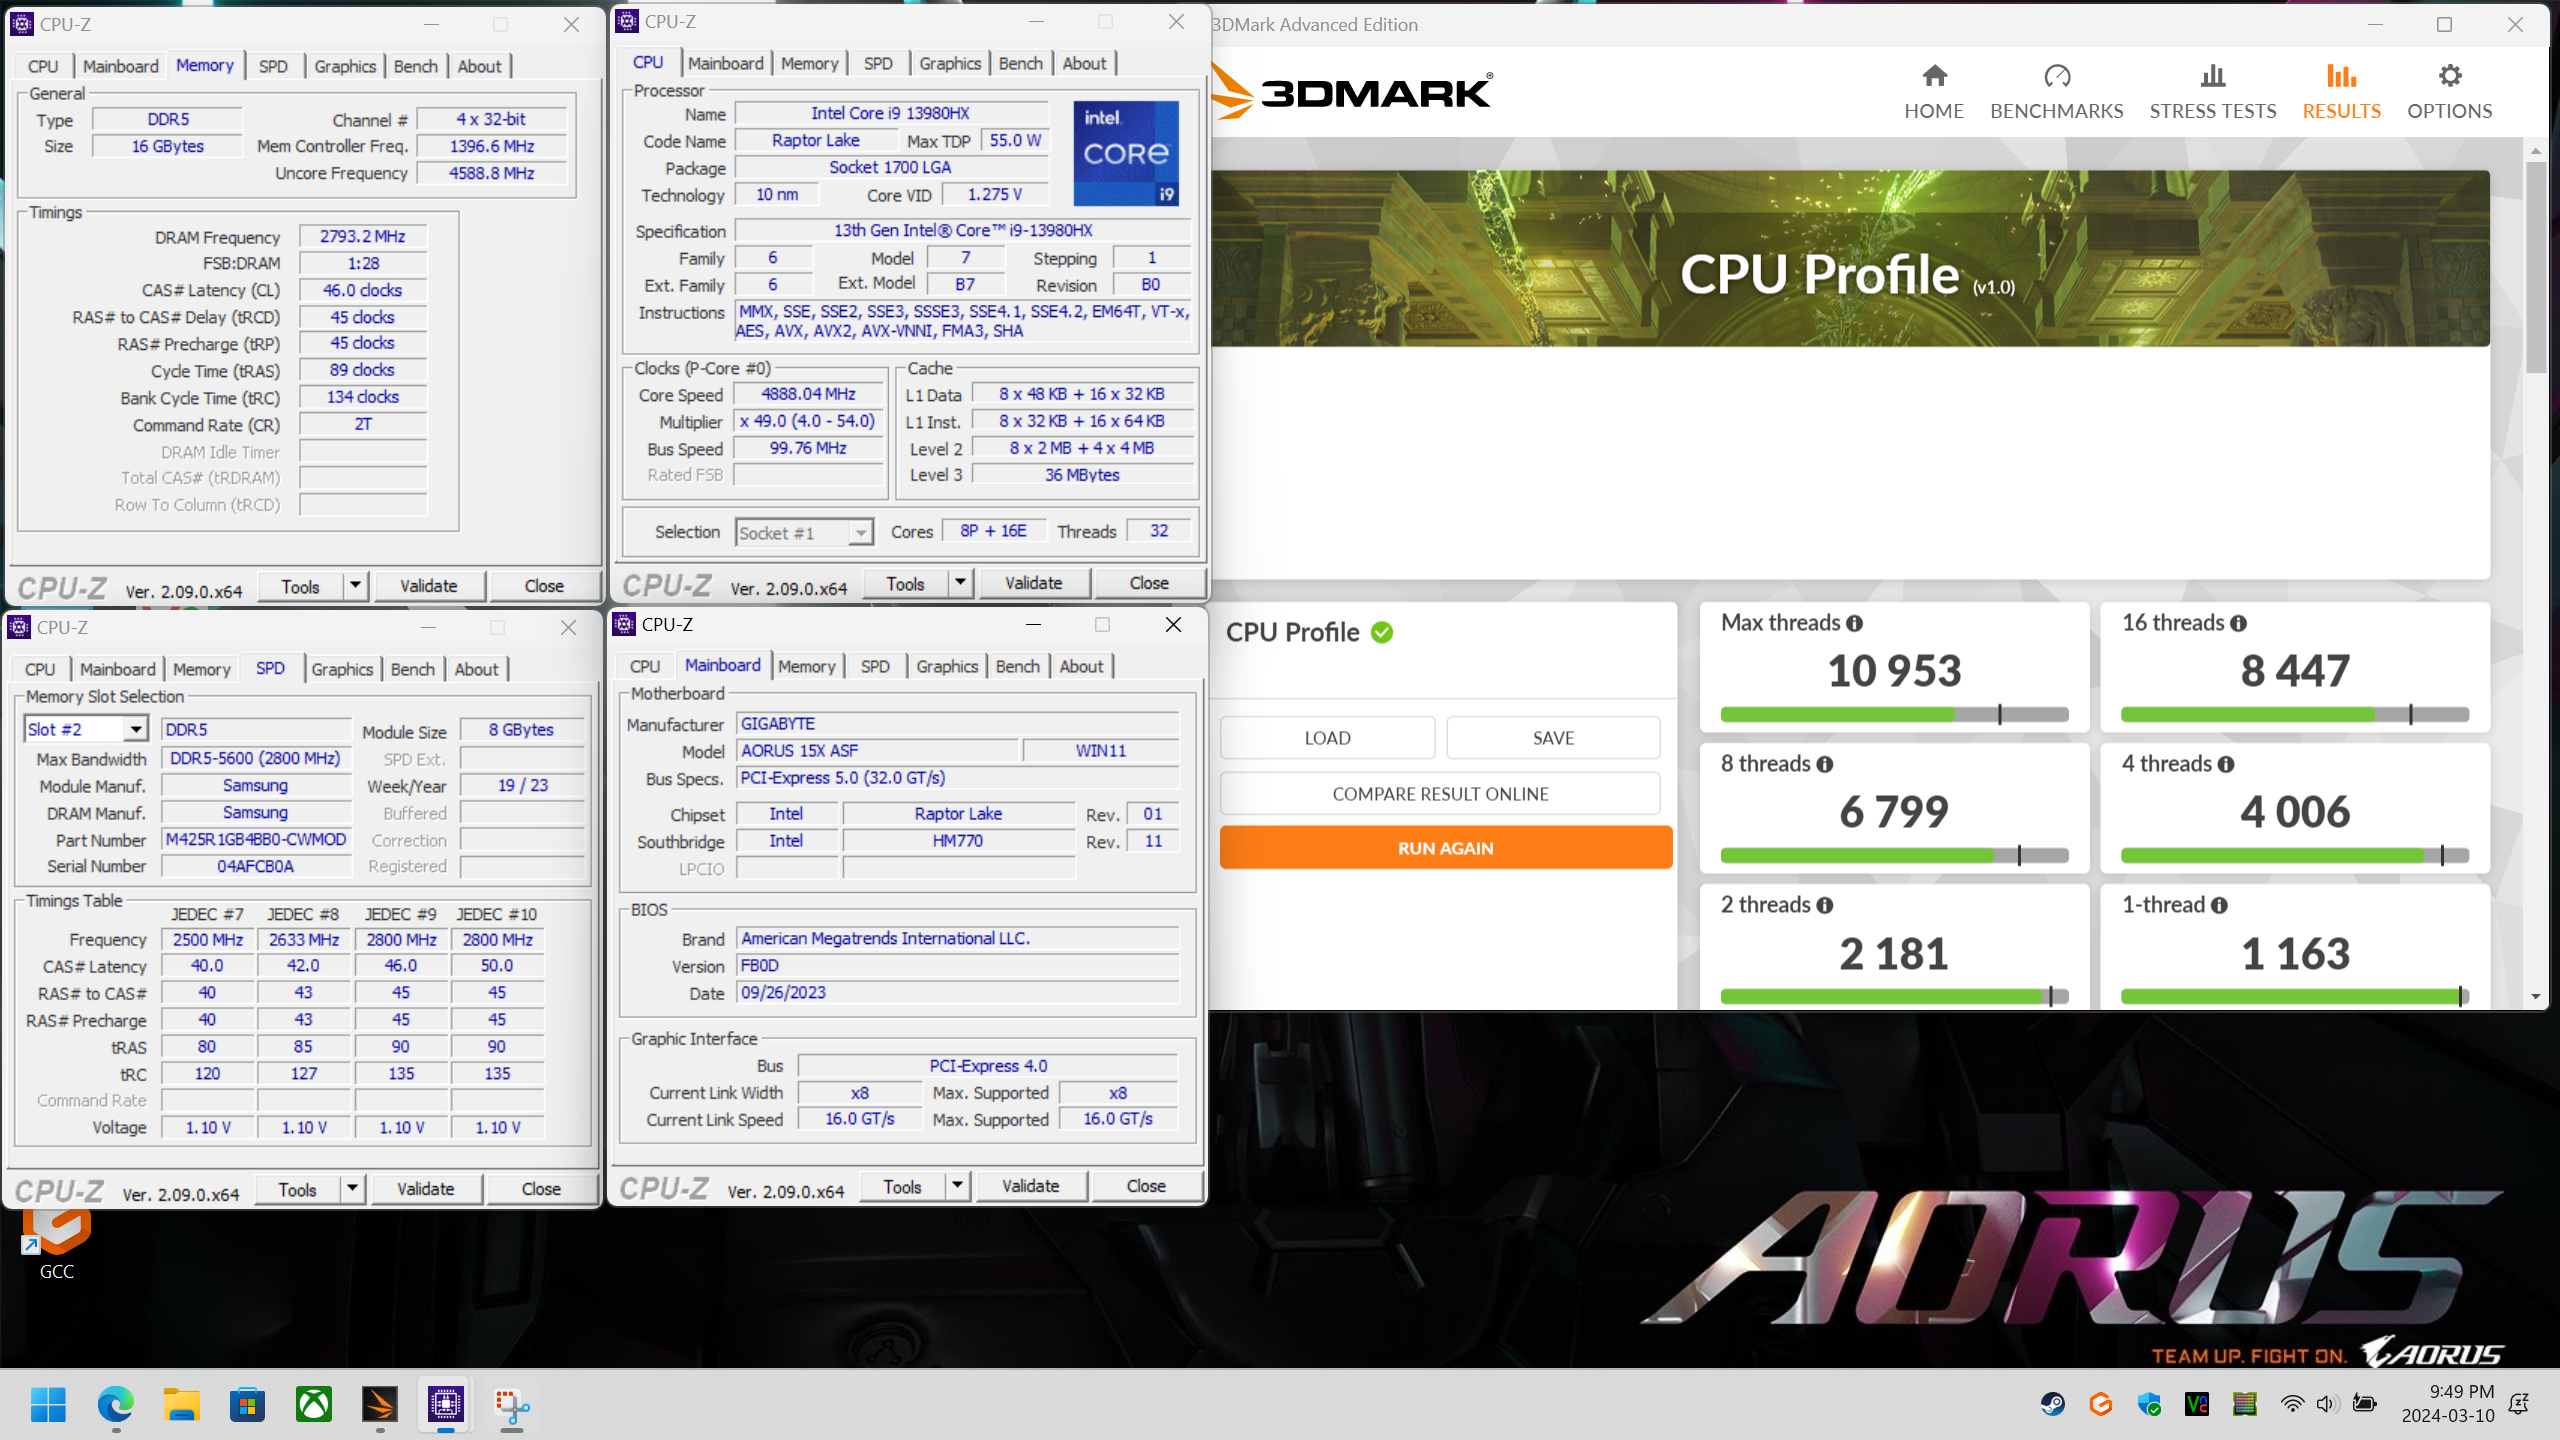
Task: Open File Explorer from the taskbar
Action: click(181, 1404)
